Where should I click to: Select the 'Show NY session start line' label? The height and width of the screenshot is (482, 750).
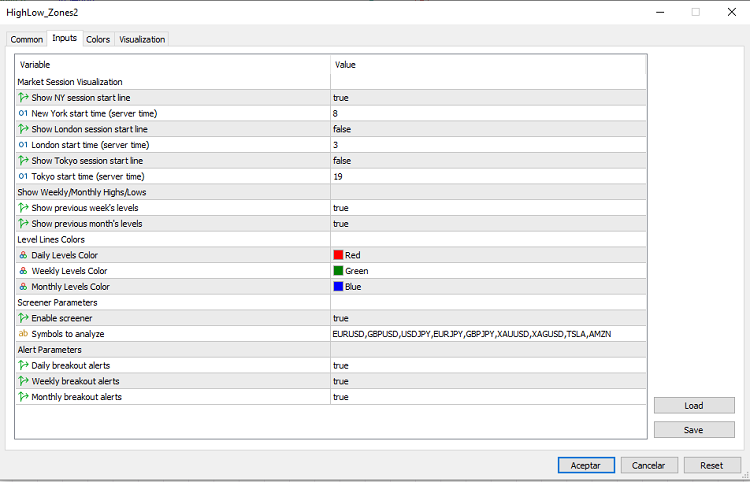click(x=81, y=98)
